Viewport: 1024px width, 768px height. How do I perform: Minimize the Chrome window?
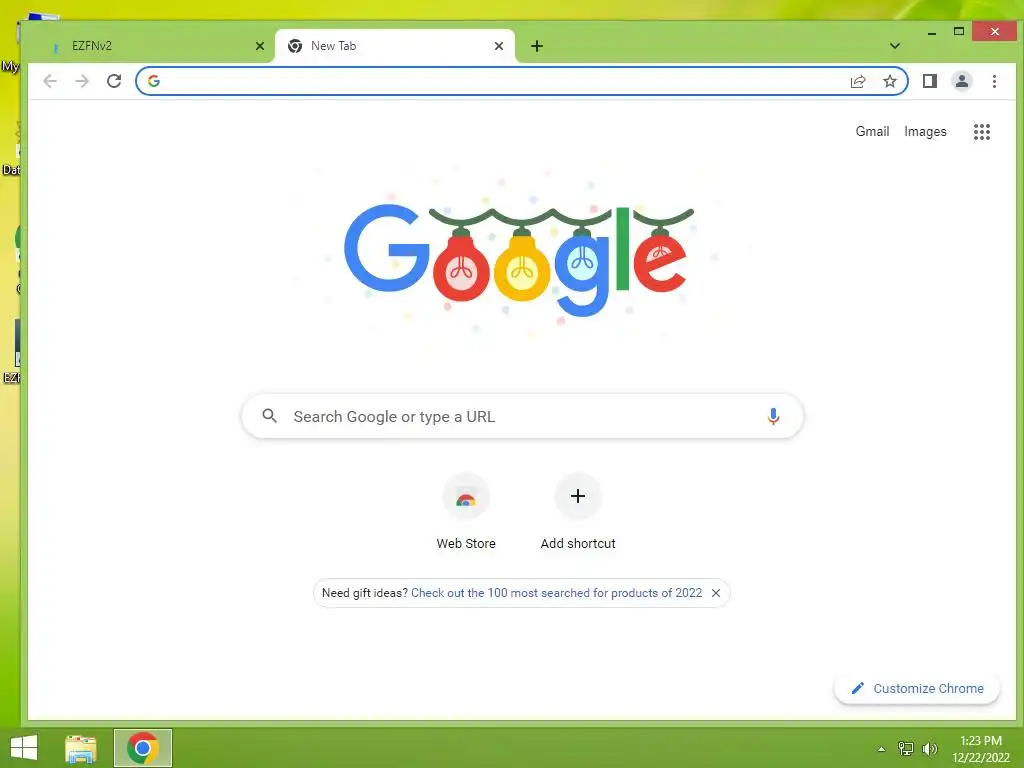click(932, 32)
